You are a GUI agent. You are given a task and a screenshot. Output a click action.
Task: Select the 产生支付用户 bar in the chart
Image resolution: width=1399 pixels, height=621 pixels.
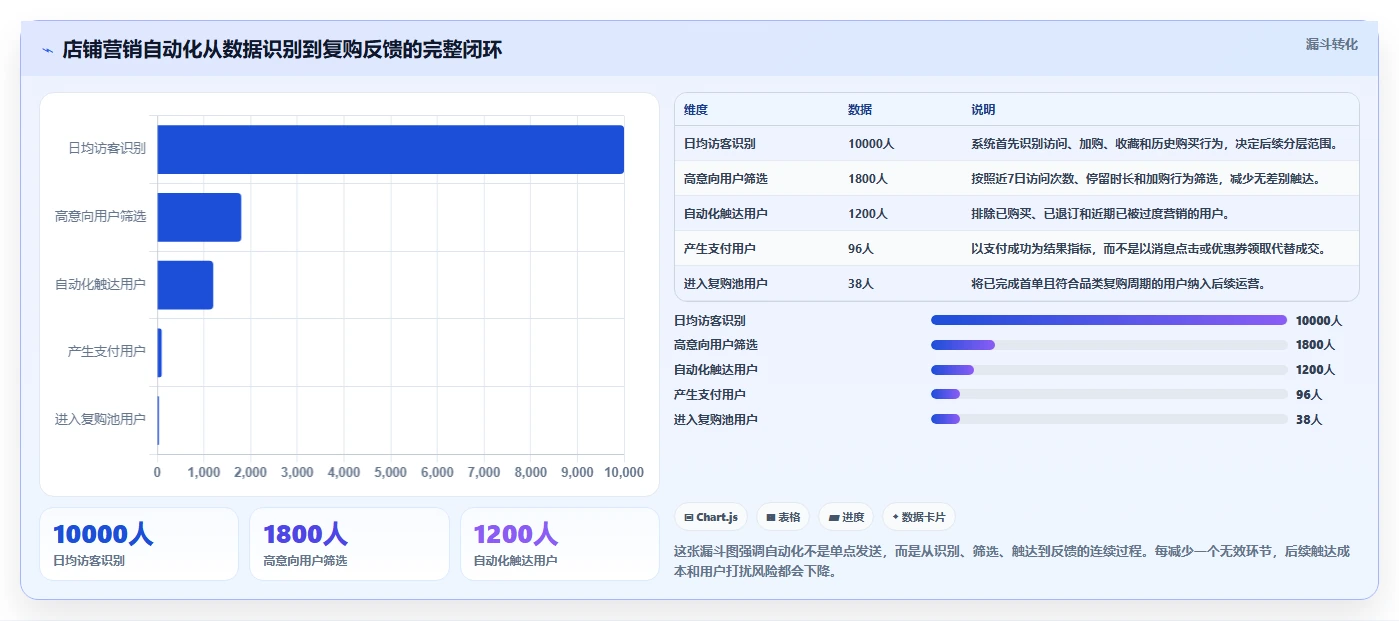pyautogui.click(x=159, y=353)
